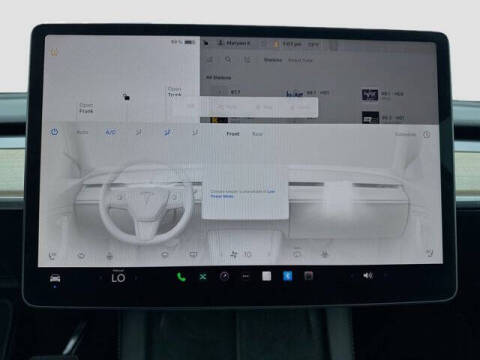480x360 pixels.
Task: Select the Front climate tab
Action: [x=233, y=134]
